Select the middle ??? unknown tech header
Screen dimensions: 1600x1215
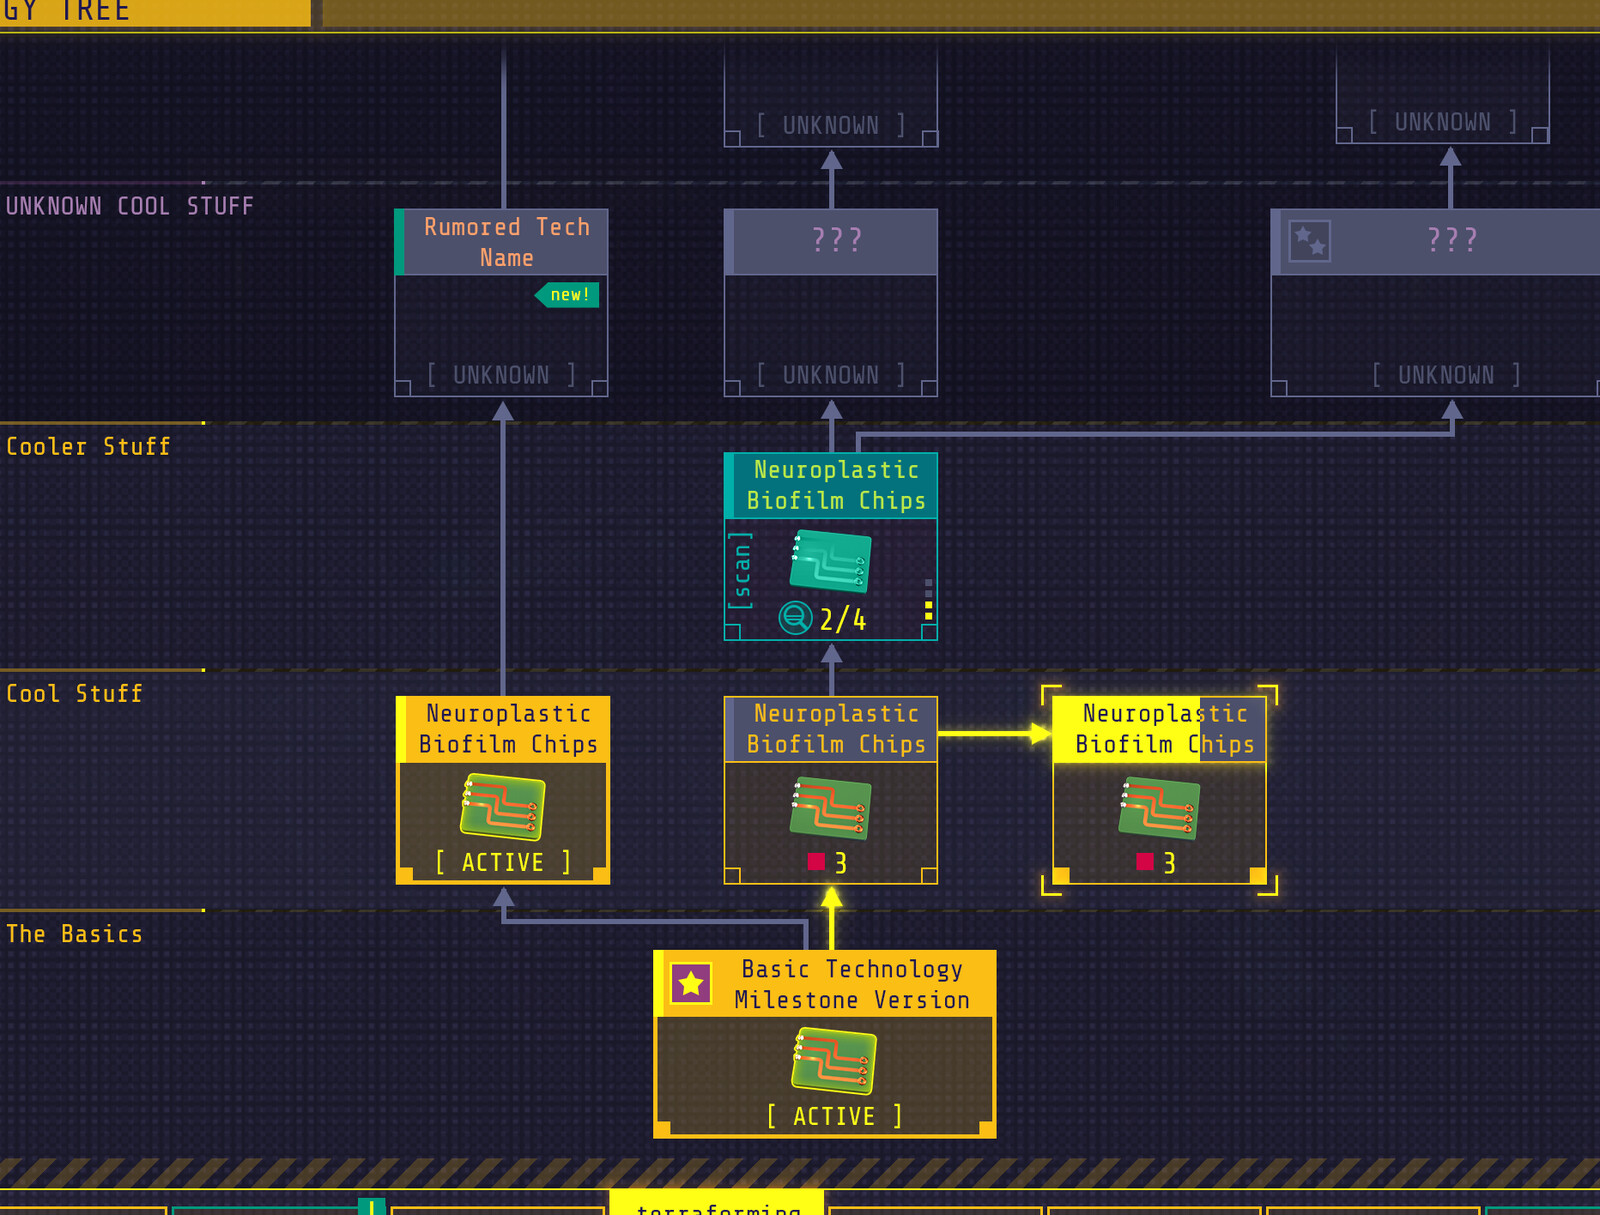831,241
